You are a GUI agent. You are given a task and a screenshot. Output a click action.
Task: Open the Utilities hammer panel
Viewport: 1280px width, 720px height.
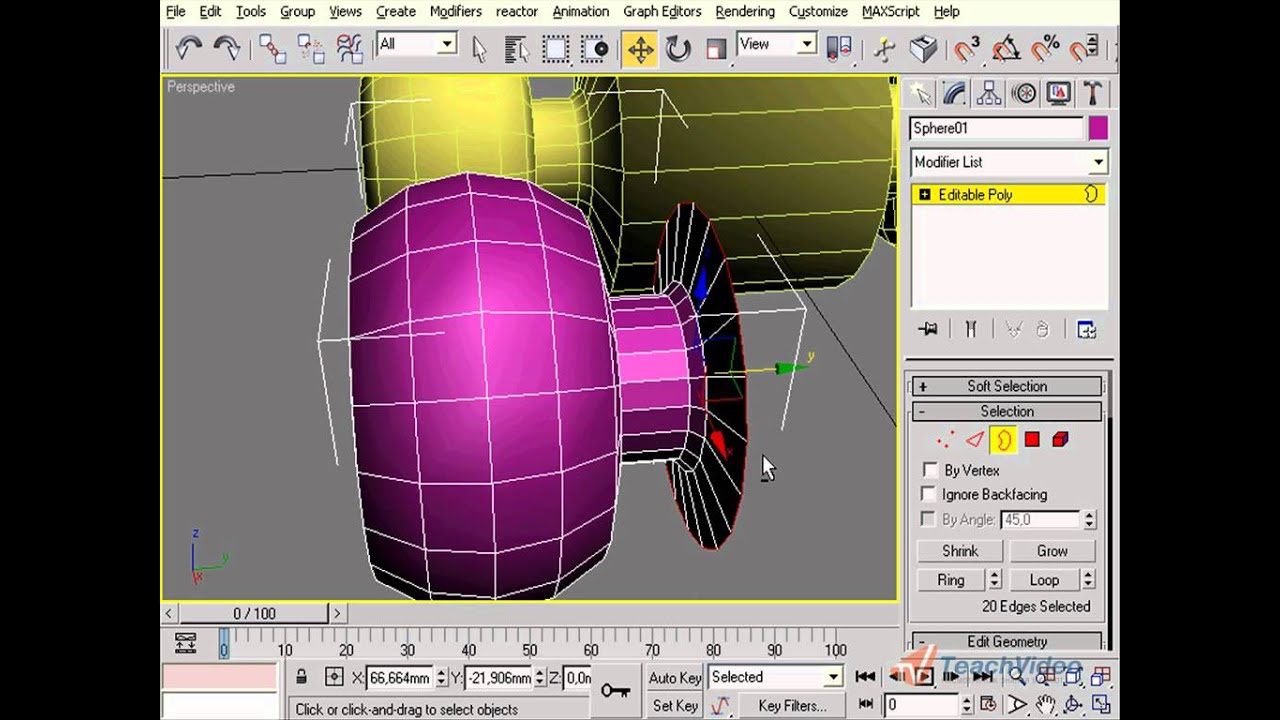coord(1092,93)
